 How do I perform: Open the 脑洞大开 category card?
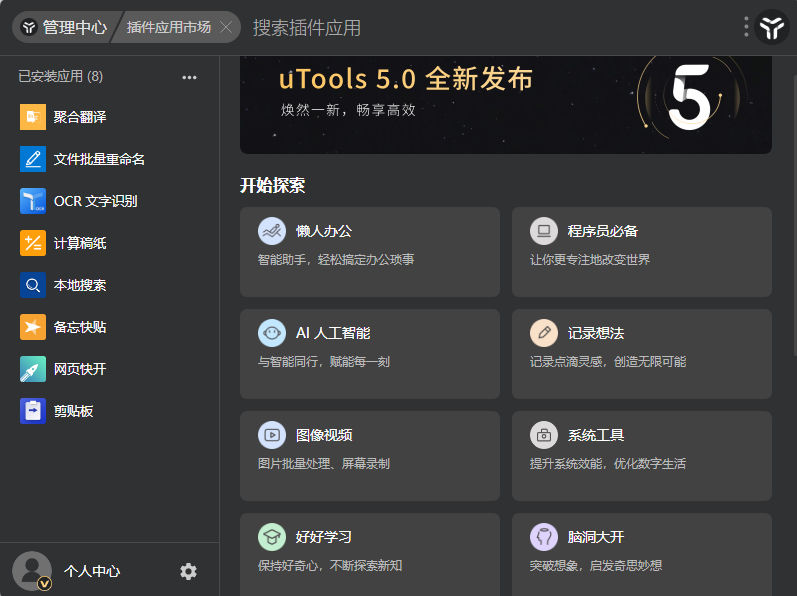[x=642, y=554]
